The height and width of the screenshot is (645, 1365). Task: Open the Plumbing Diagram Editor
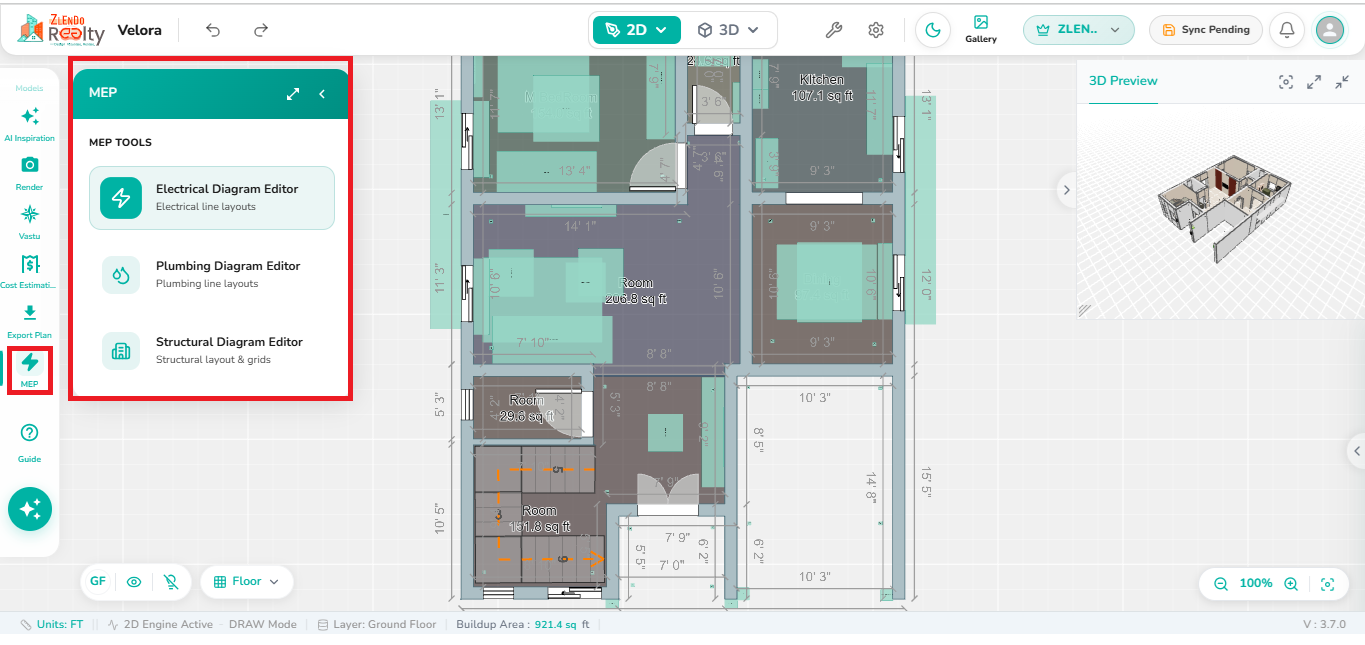point(212,275)
